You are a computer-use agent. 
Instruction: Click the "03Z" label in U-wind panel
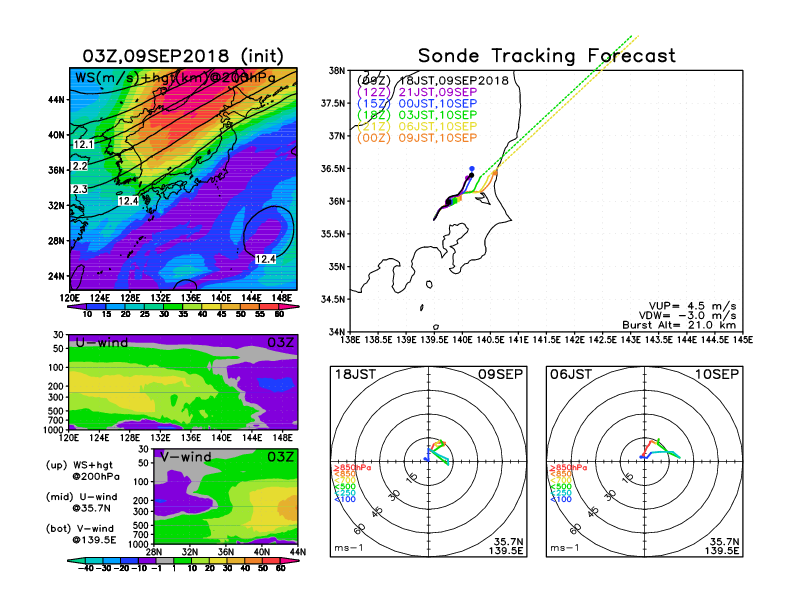(280, 342)
